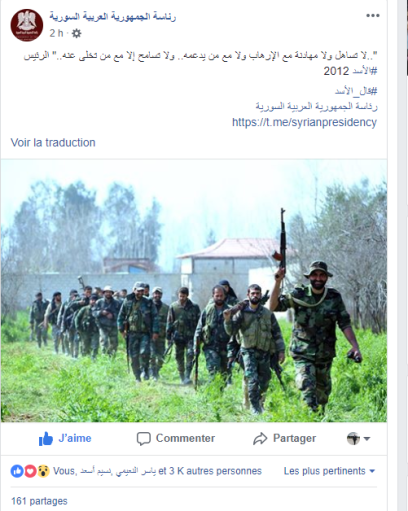Viewport: 408px width, 511px height.
Task: Click the Partager share arrow icon
Action: (x=260, y=439)
